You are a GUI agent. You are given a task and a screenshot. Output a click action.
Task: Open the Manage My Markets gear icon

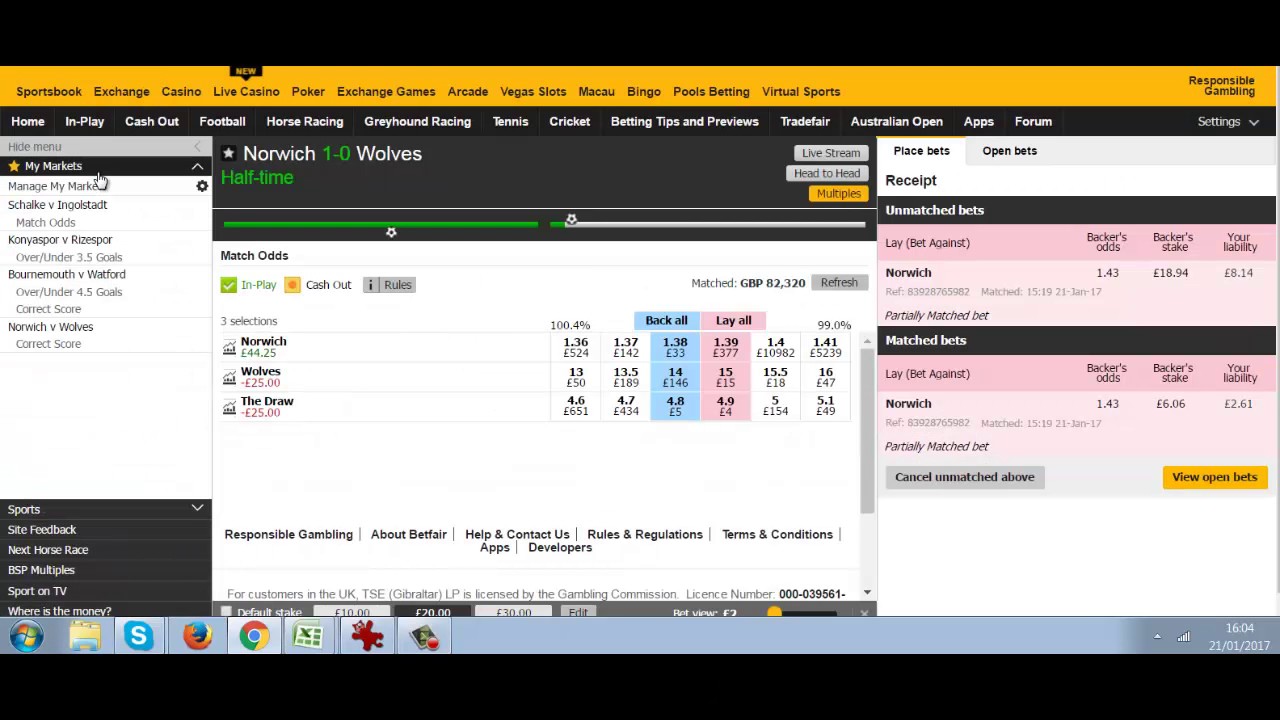point(202,186)
